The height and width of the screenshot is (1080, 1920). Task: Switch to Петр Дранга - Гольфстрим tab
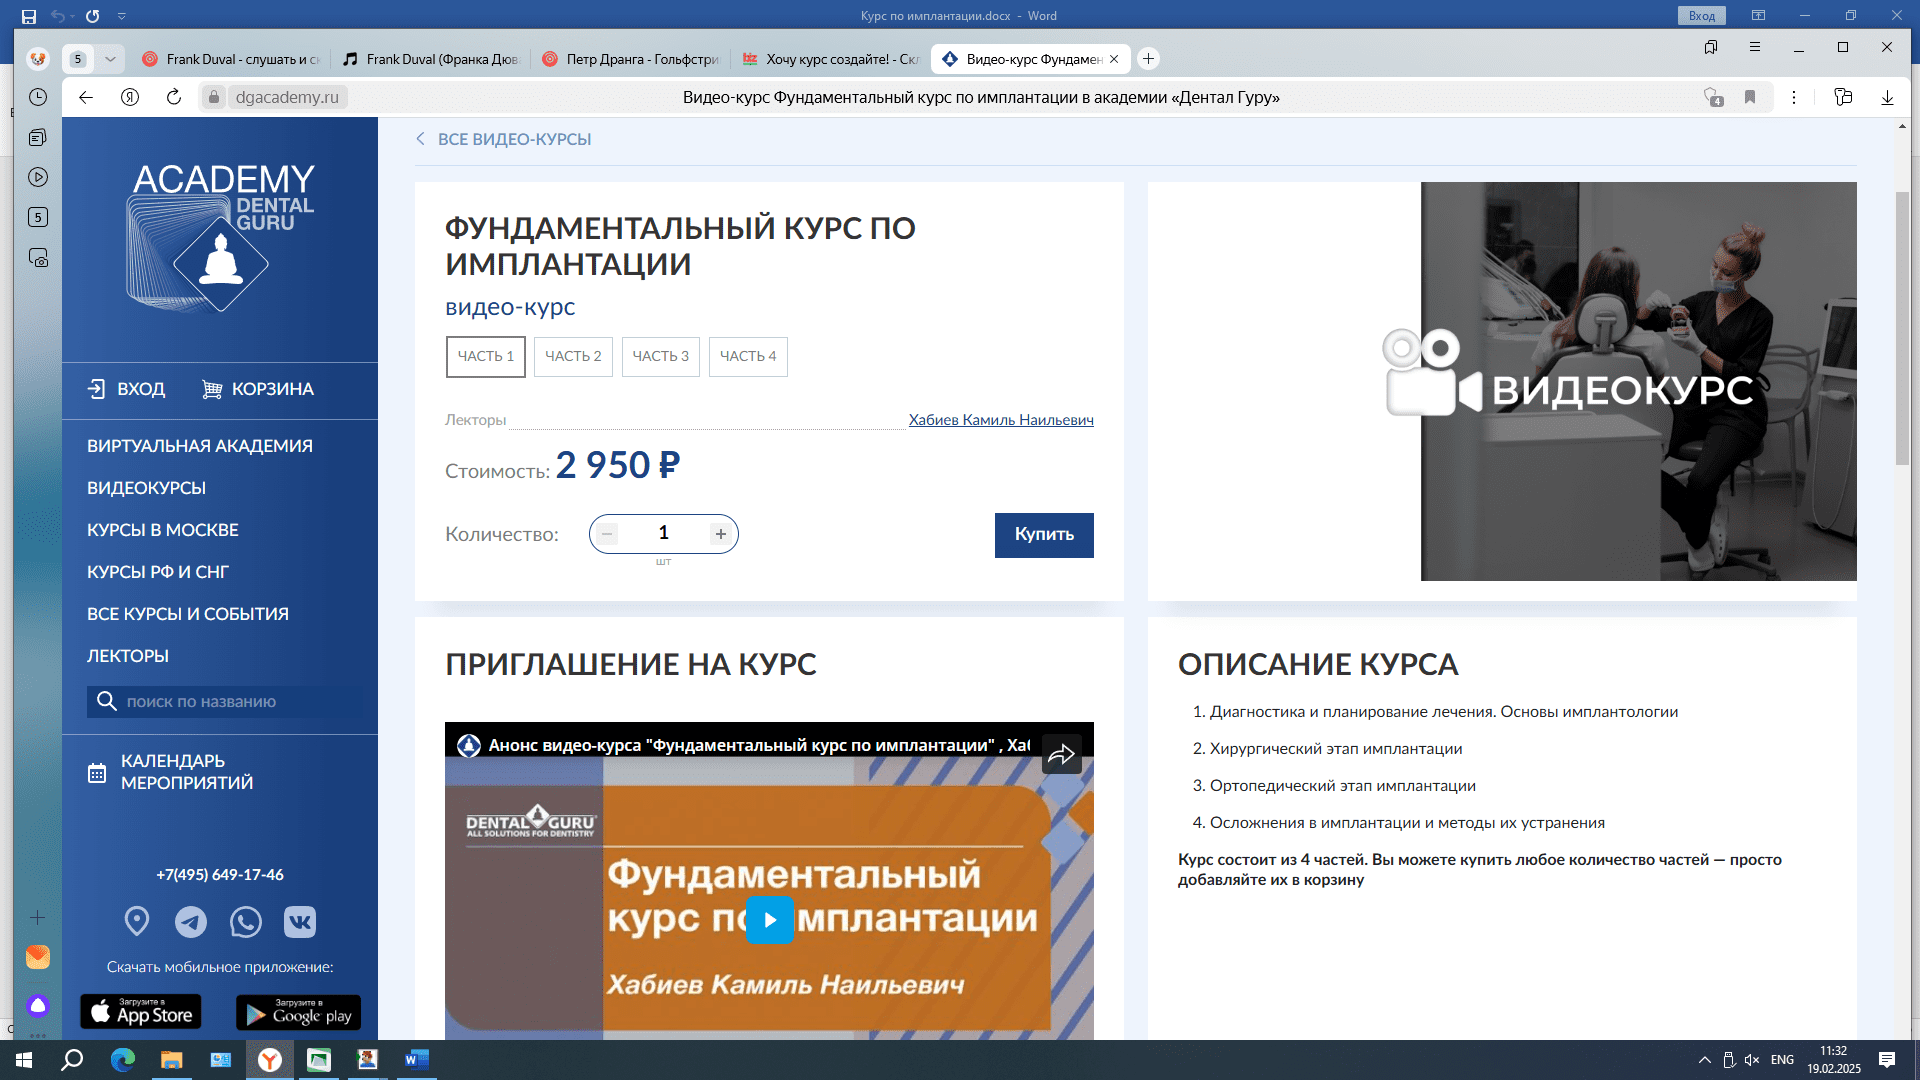(630, 59)
